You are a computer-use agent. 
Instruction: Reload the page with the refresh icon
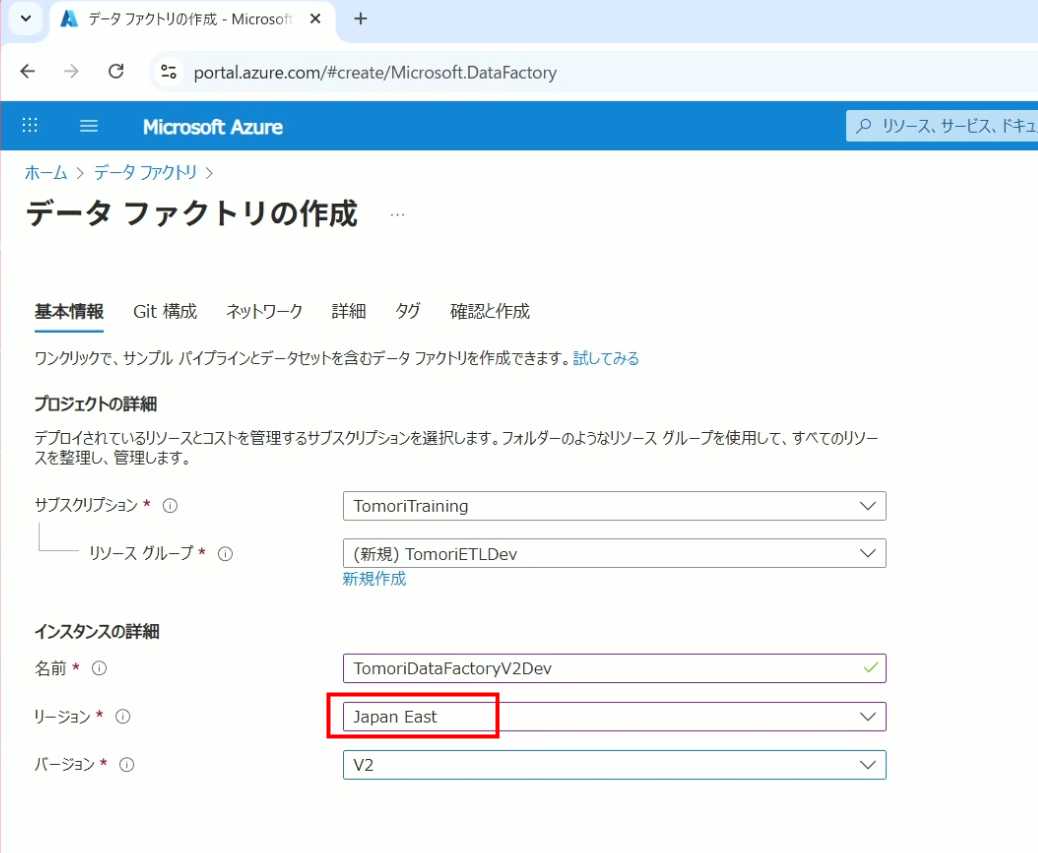click(x=116, y=71)
